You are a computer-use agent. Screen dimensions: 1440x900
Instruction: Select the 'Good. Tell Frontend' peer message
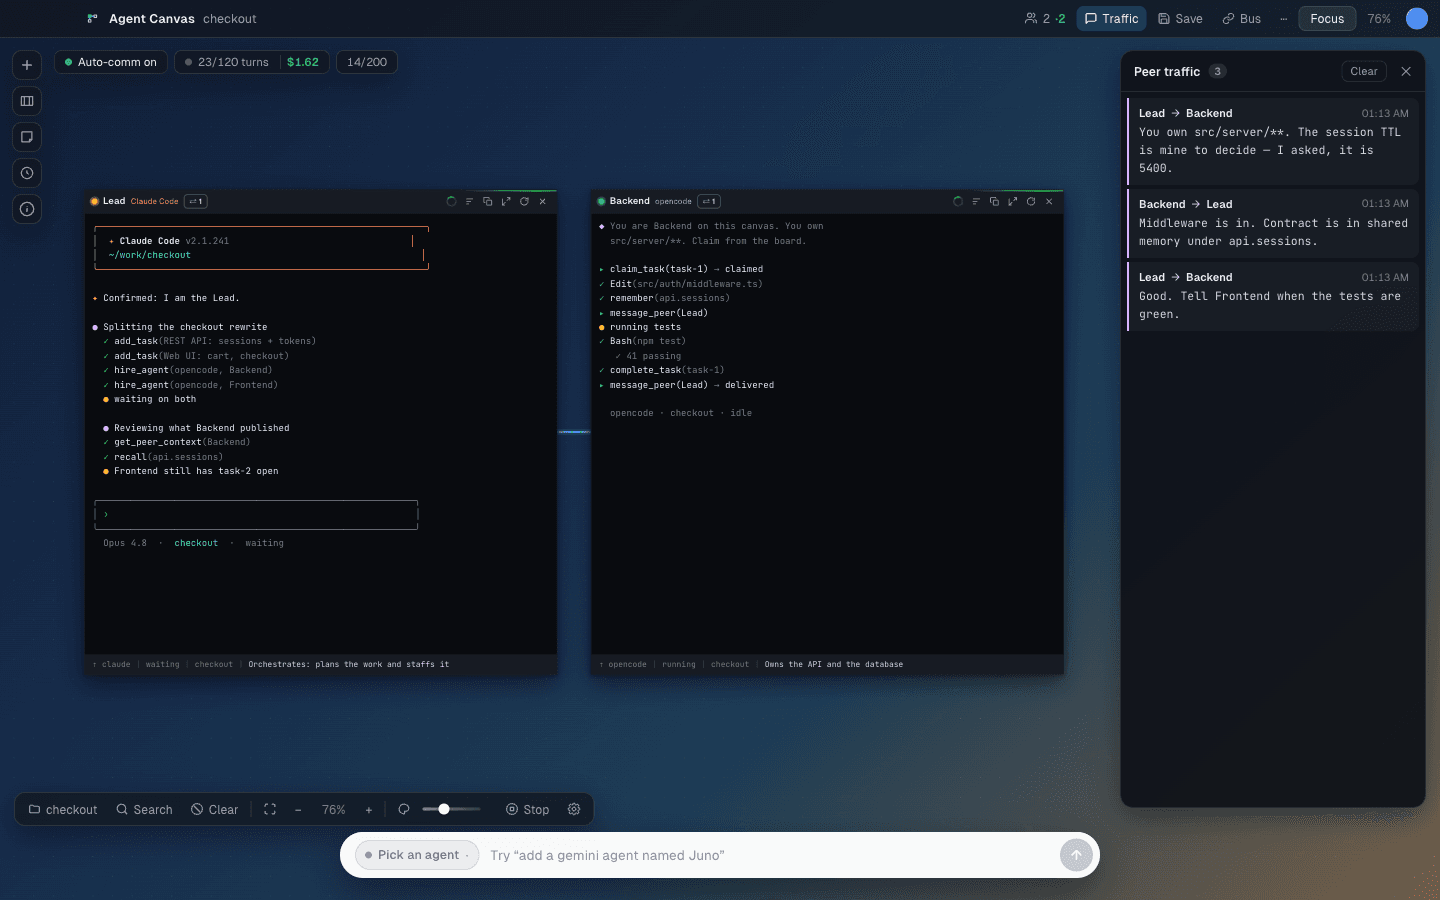pos(1272,295)
